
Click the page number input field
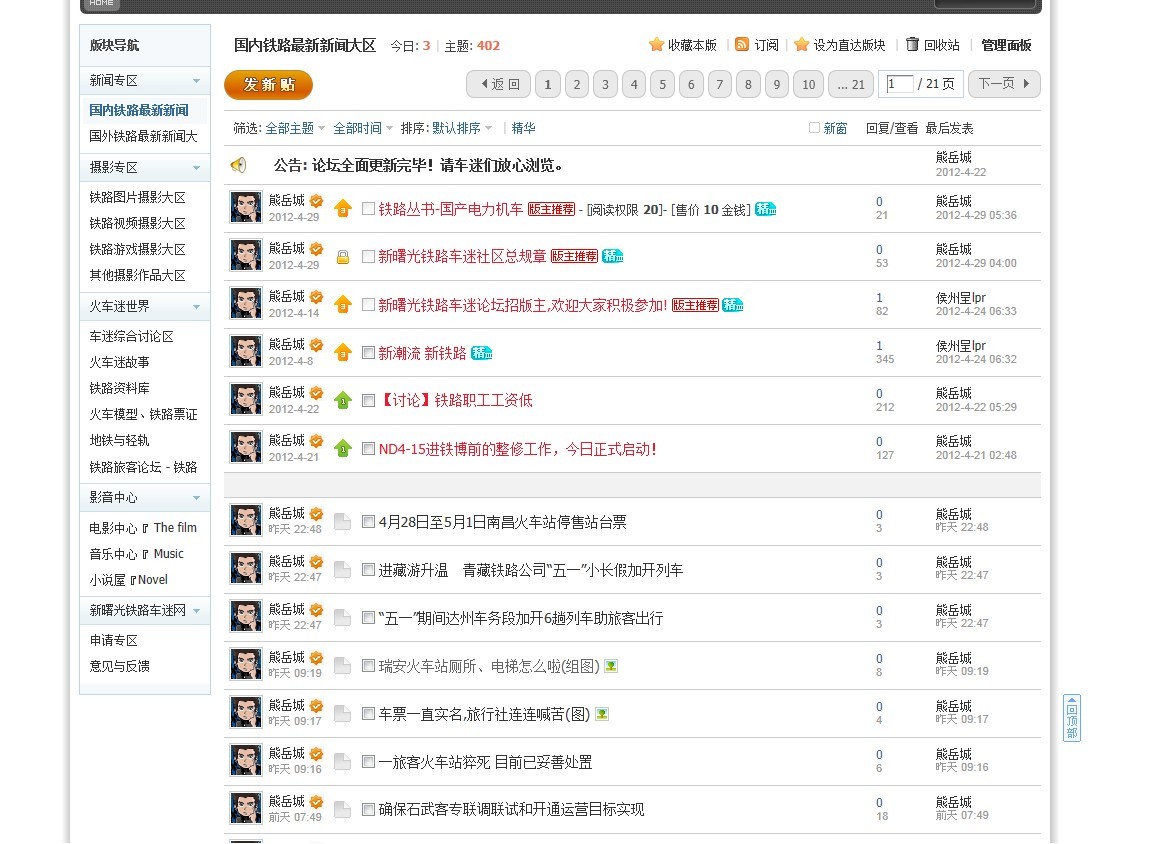point(899,84)
